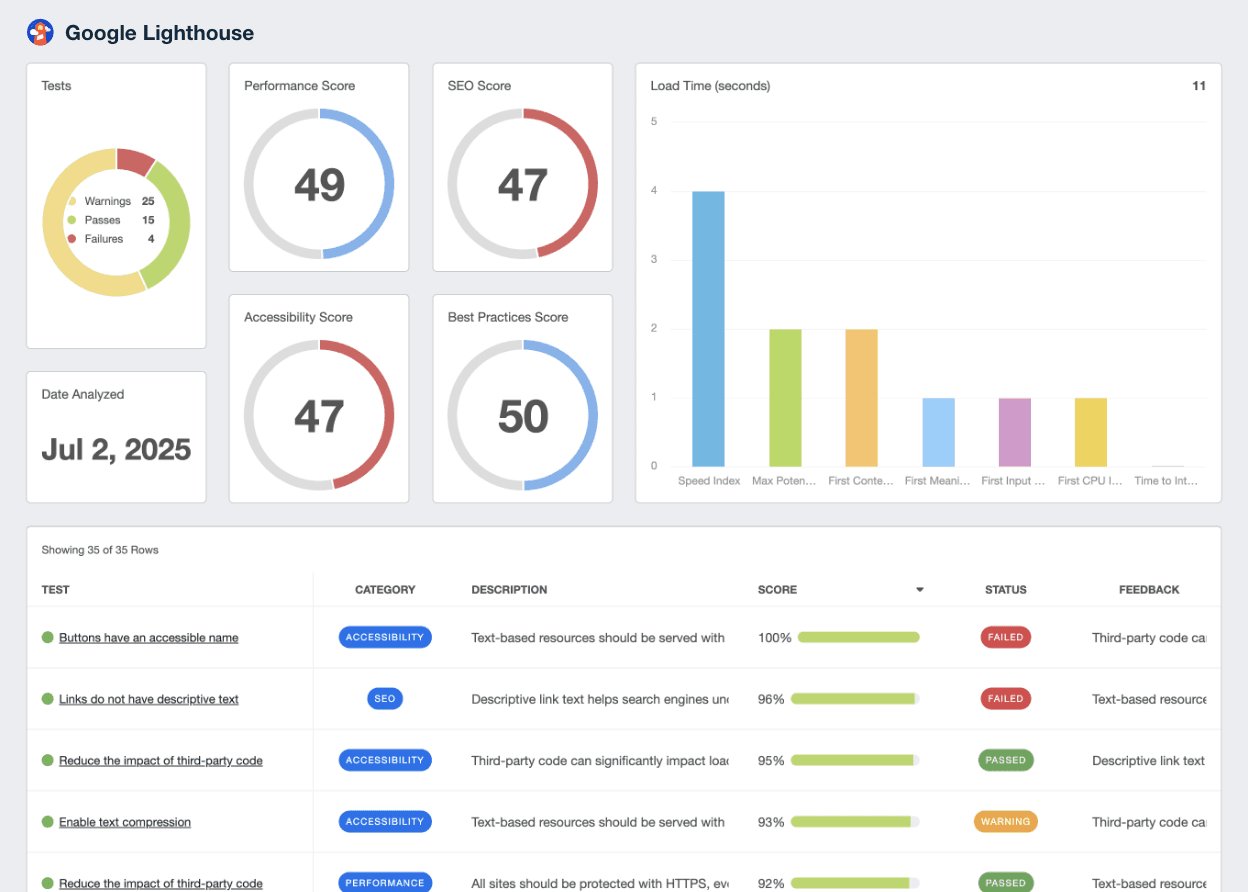Viewport: 1248px width, 892px height.
Task: Click the 96% green score progress bar
Action: [x=854, y=698]
